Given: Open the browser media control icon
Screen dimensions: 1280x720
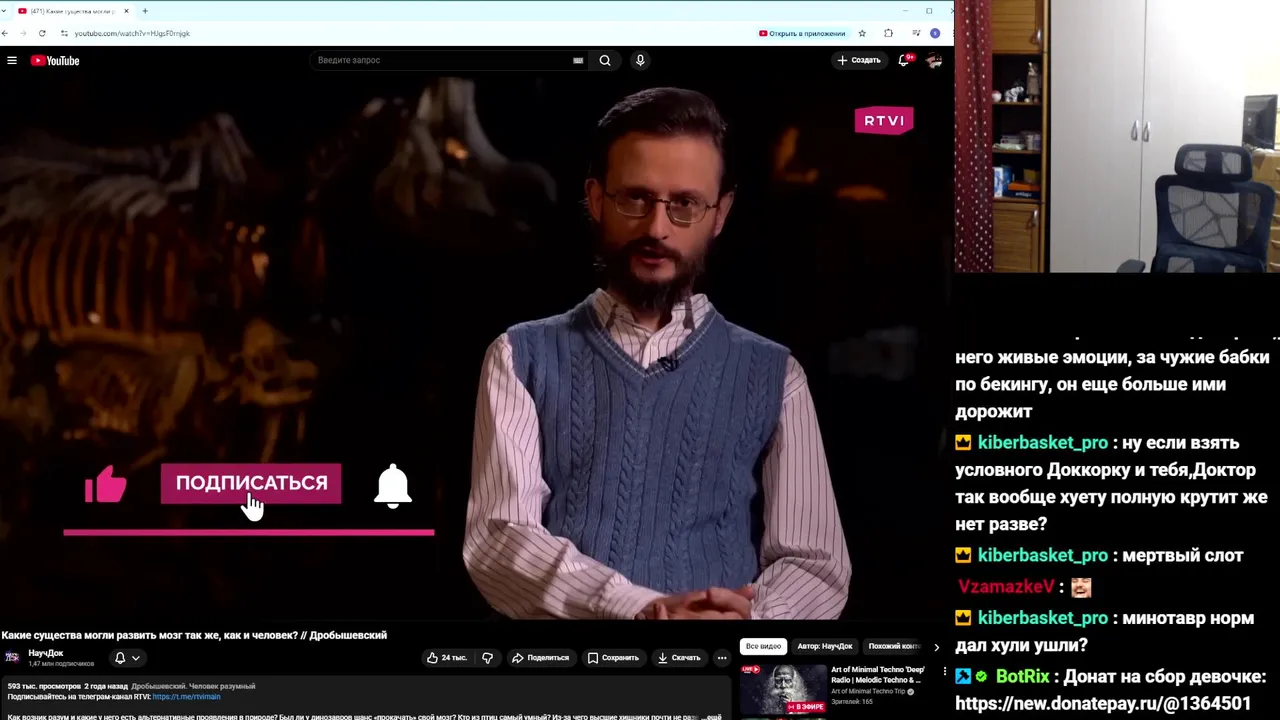Looking at the screenshot, I should coord(916,33).
